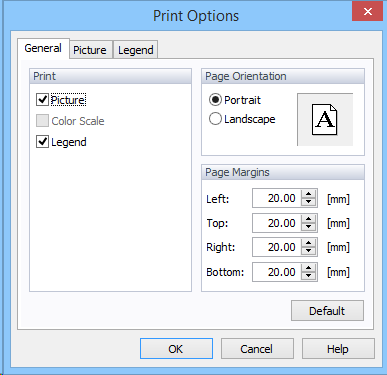Increase the Top margin with up arrow
Screen dimensions: 387x375
tap(308, 219)
